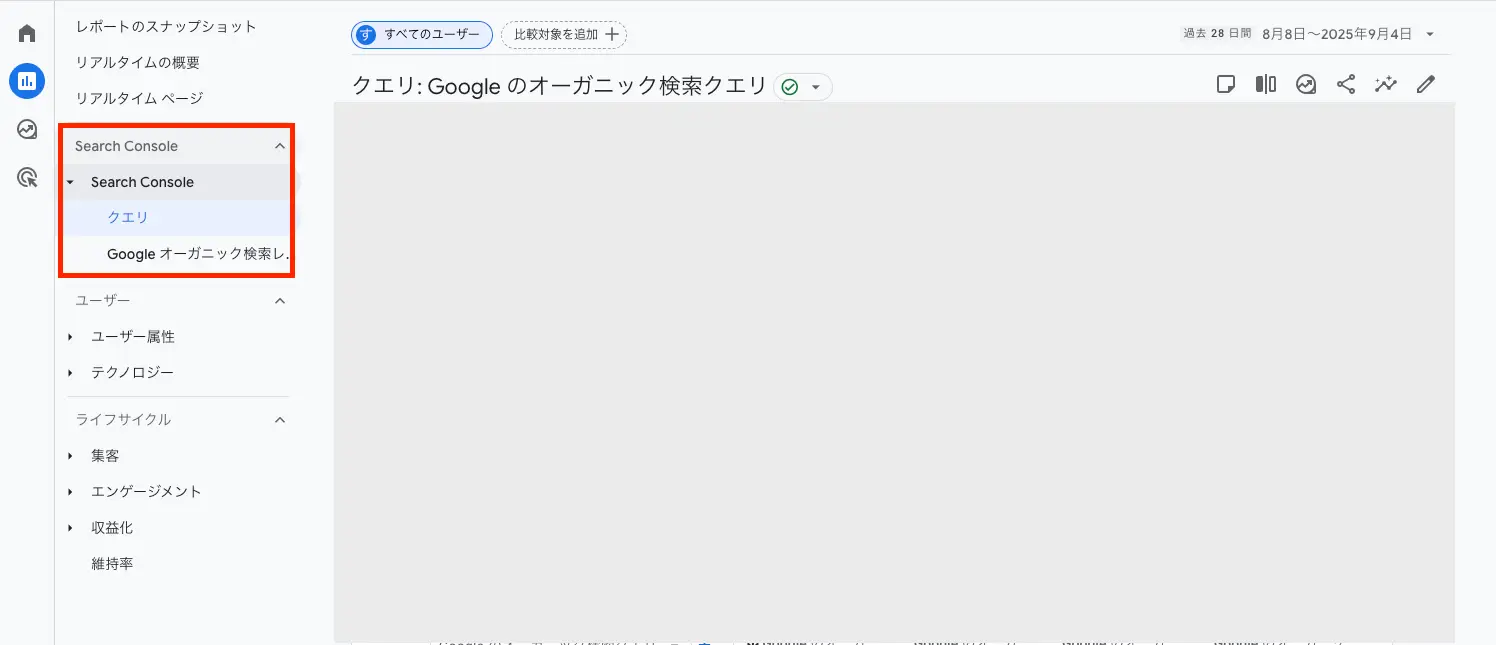The image size is (1496, 645).
Task: Open the green check status dropdown
Action: (x=803, y=87)
